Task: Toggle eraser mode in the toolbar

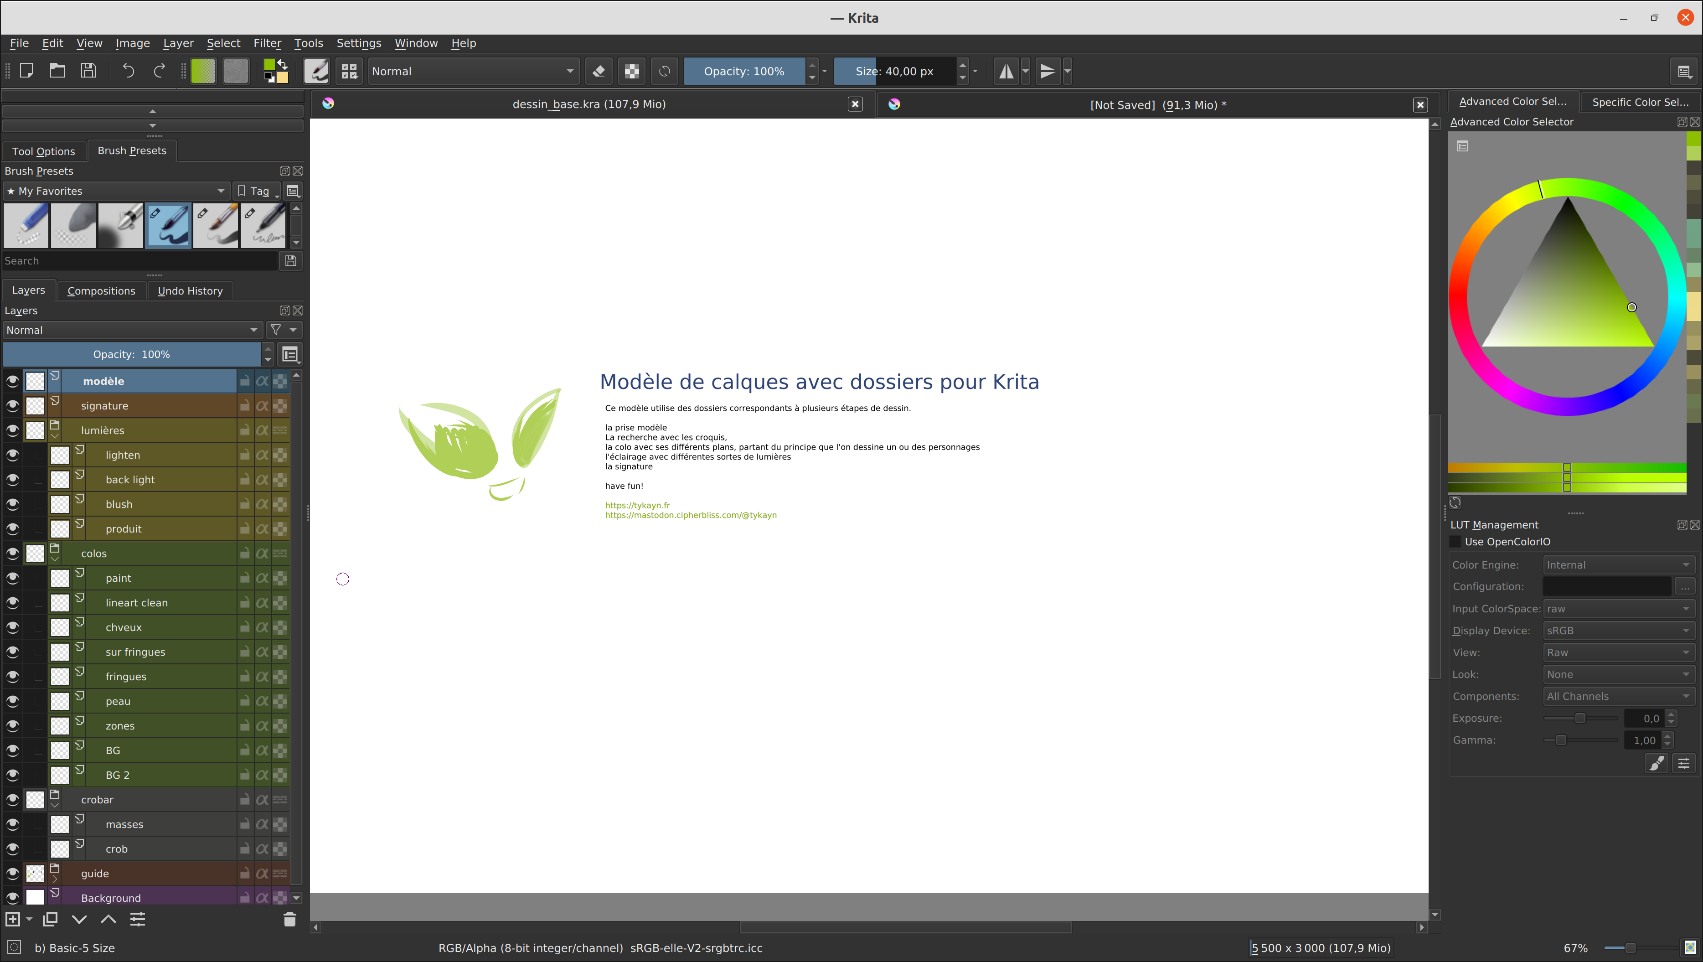Action: 599,71
